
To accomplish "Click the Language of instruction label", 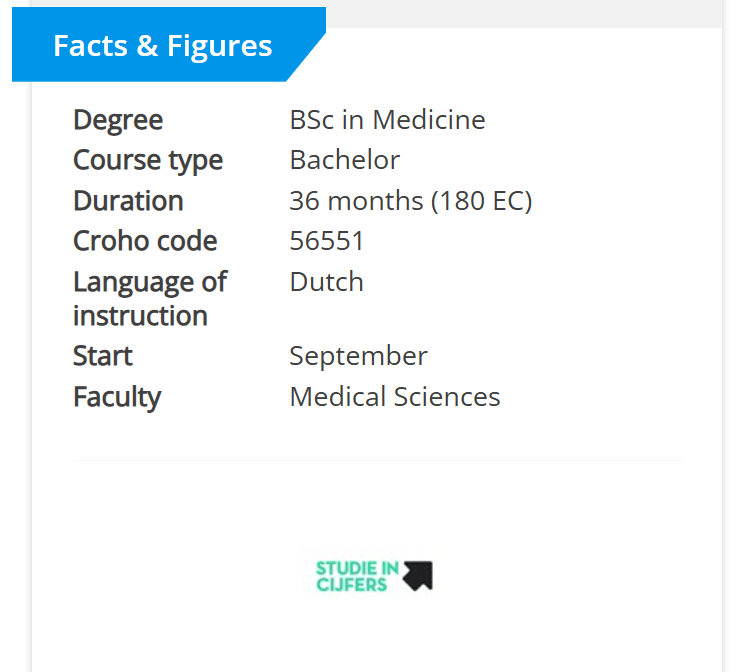I will [150, 299].
